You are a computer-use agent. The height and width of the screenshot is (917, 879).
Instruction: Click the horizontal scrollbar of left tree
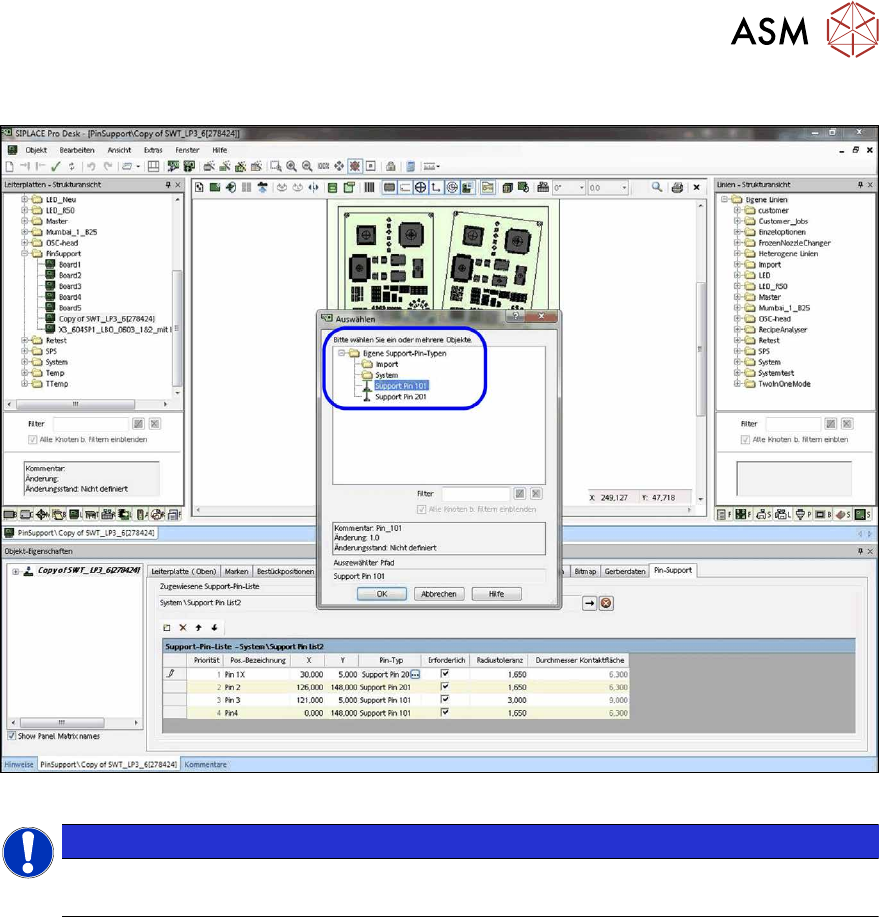coord(75,404)
